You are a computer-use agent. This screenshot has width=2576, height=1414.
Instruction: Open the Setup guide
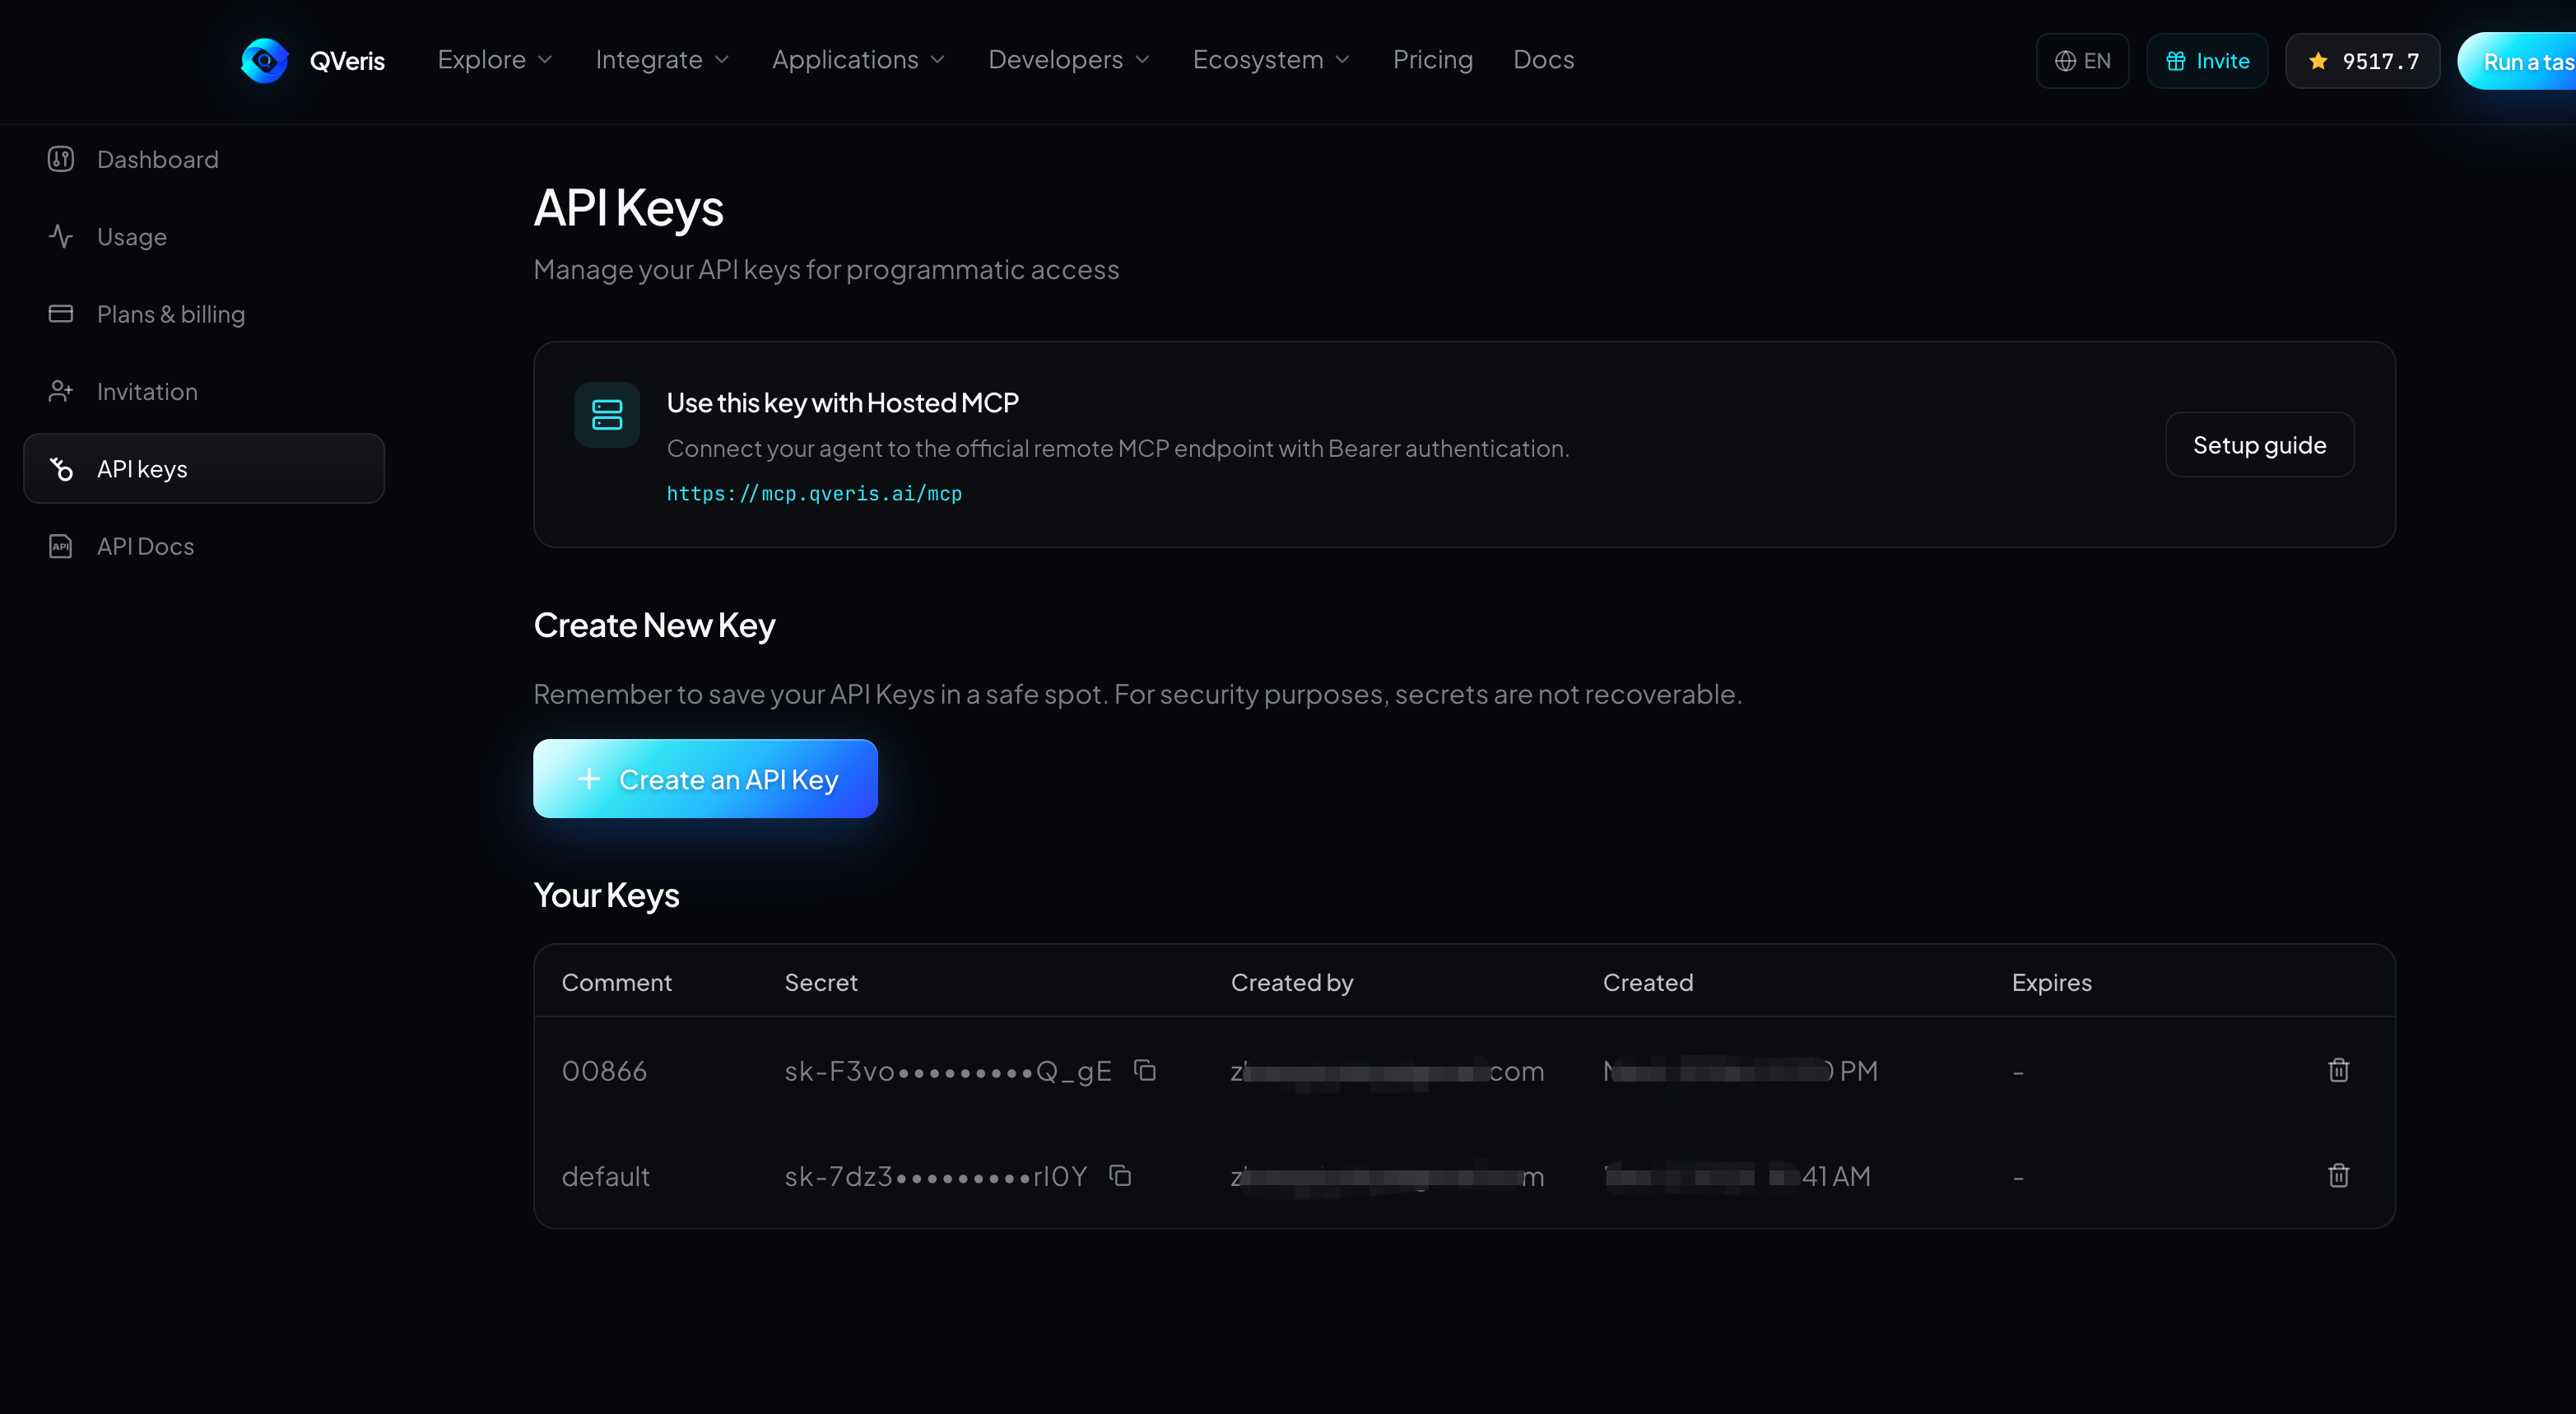click(x=2259, y=445)
